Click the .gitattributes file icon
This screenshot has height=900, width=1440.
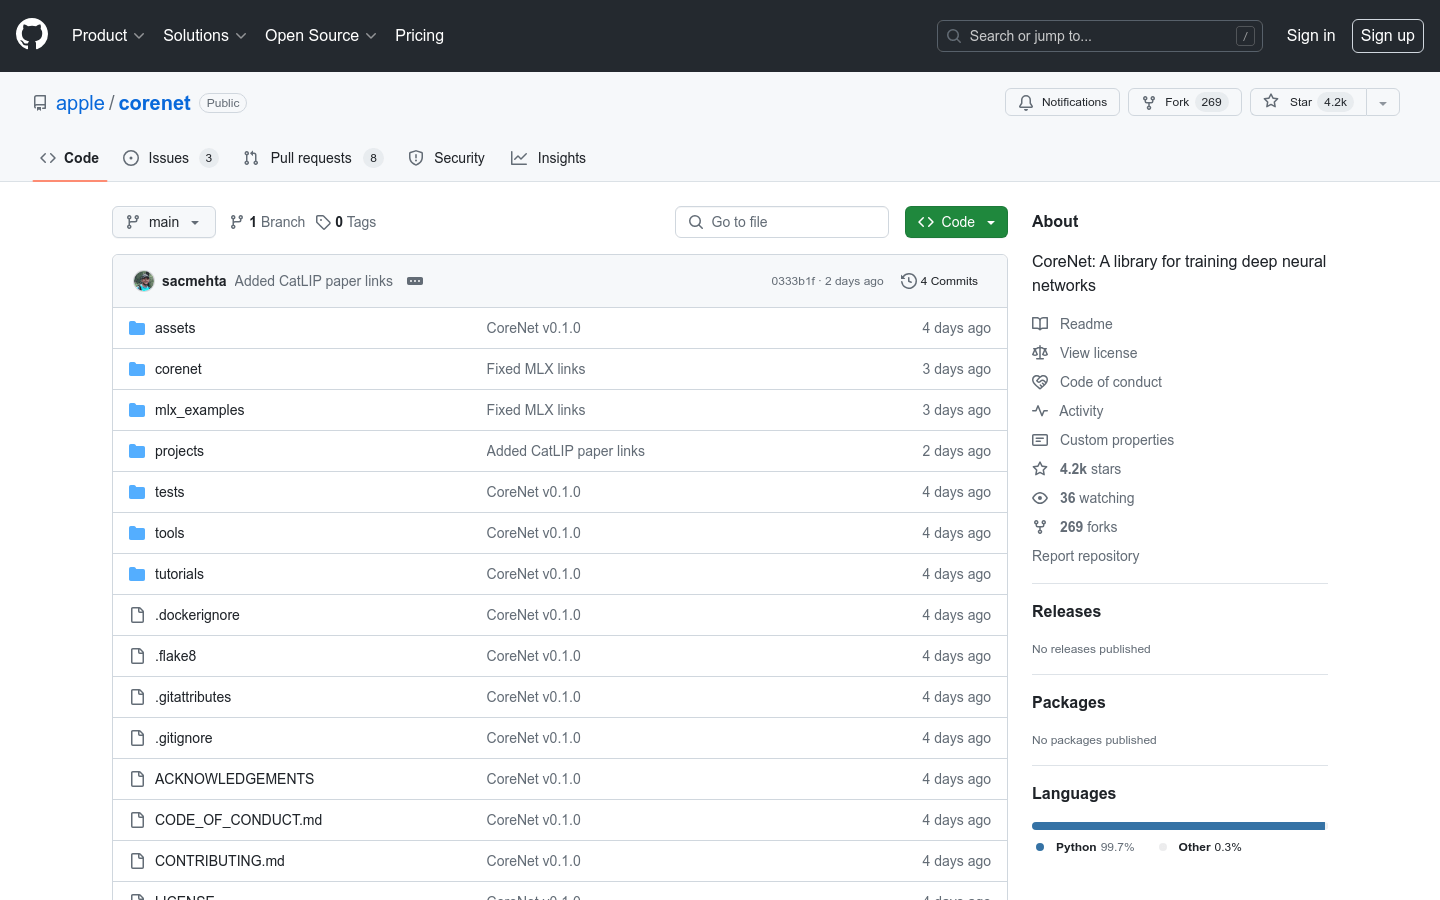pyautogui.click(x=137, y=697)
